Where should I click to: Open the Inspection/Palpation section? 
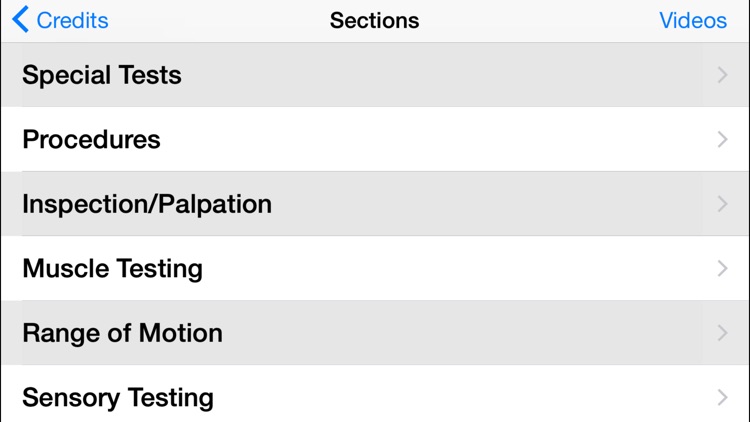tap(375, 204)
